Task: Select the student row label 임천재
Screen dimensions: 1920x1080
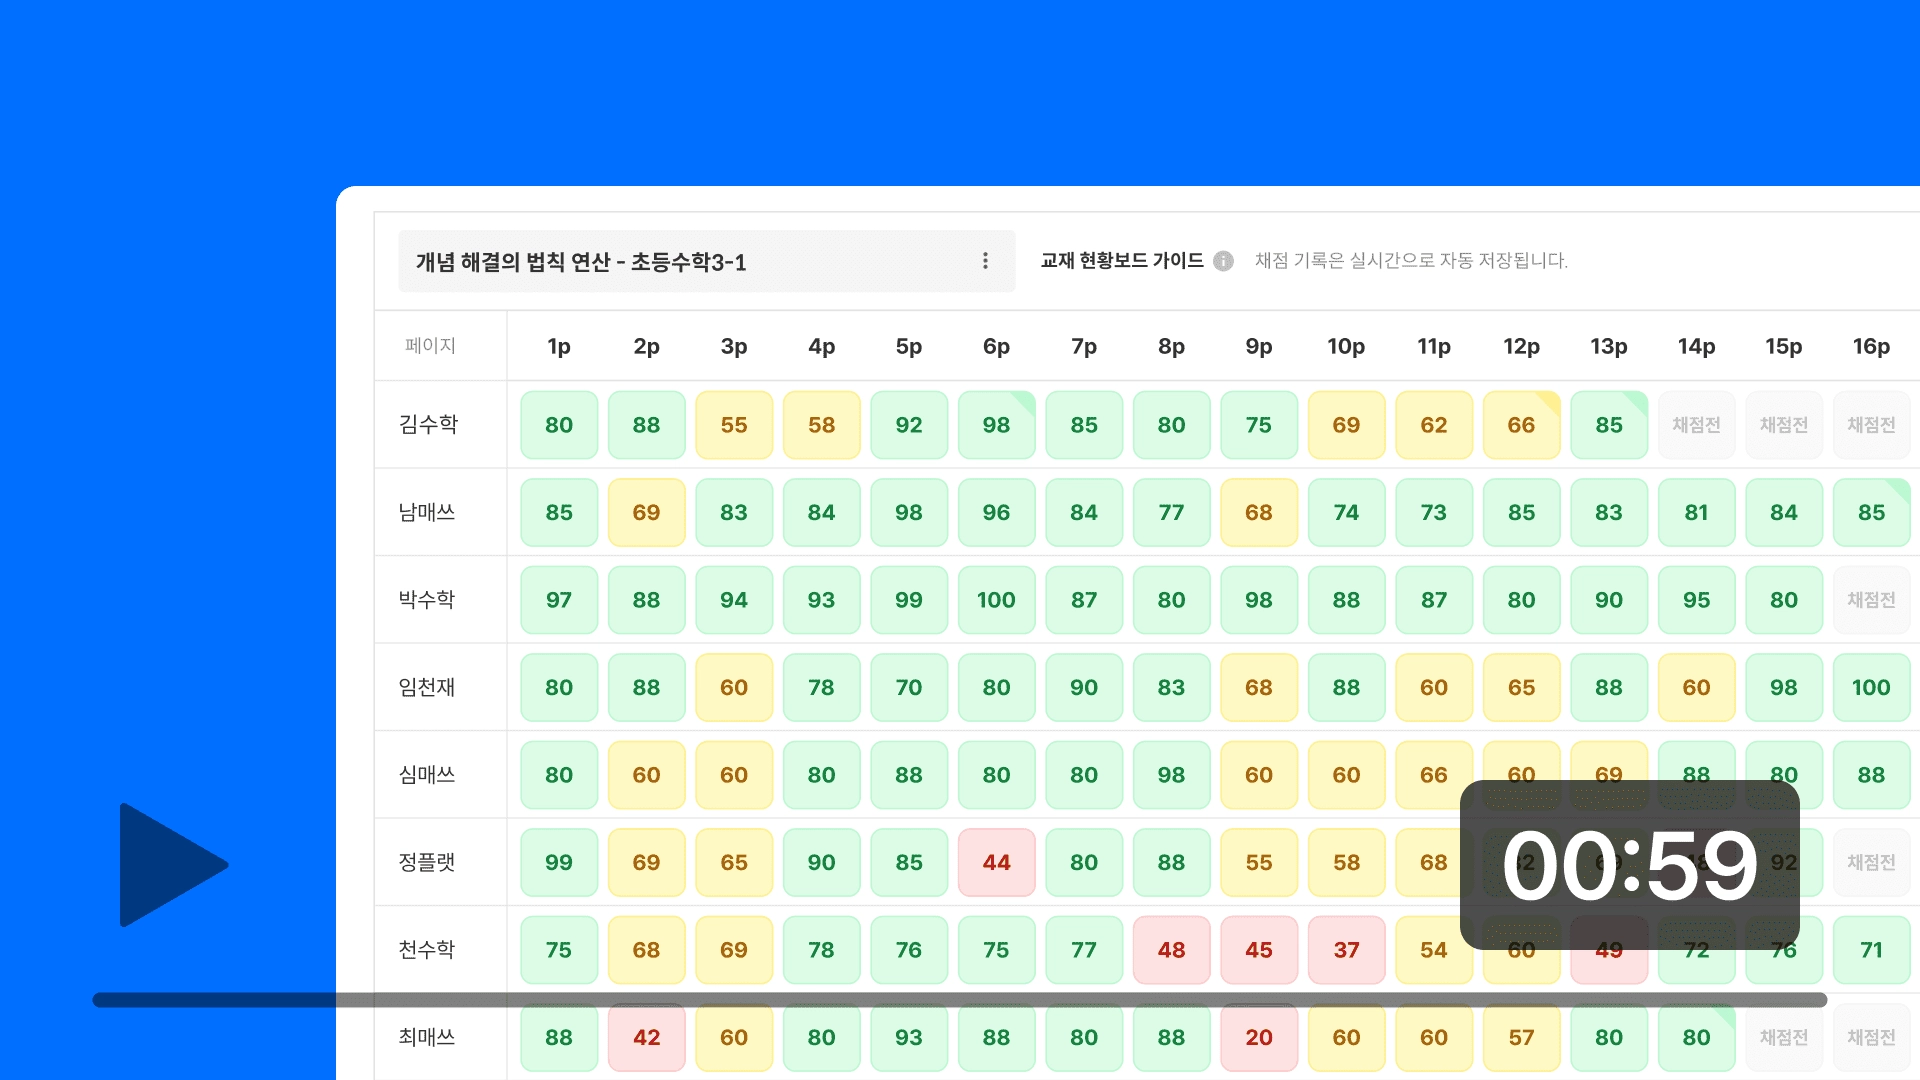Action: 427,687
